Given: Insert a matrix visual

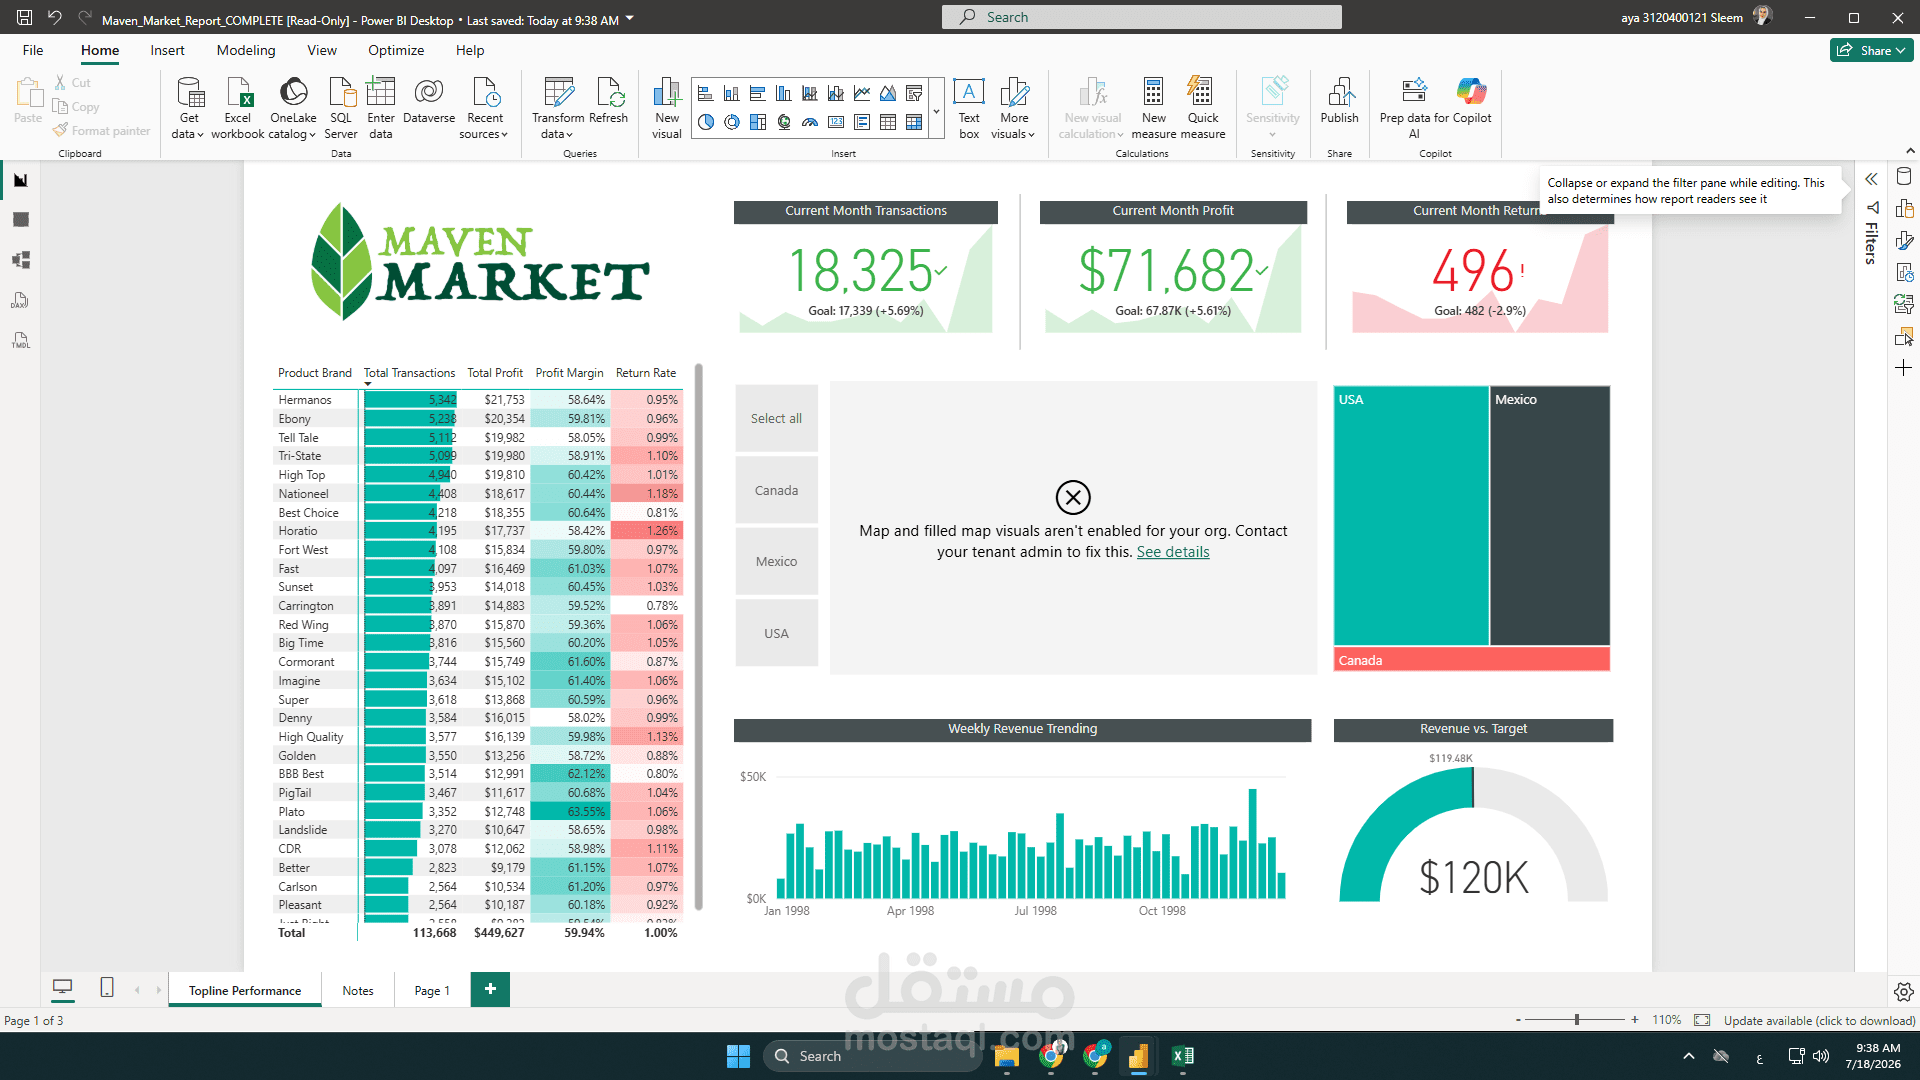Looking at the screenshot, I should point(913,122).
